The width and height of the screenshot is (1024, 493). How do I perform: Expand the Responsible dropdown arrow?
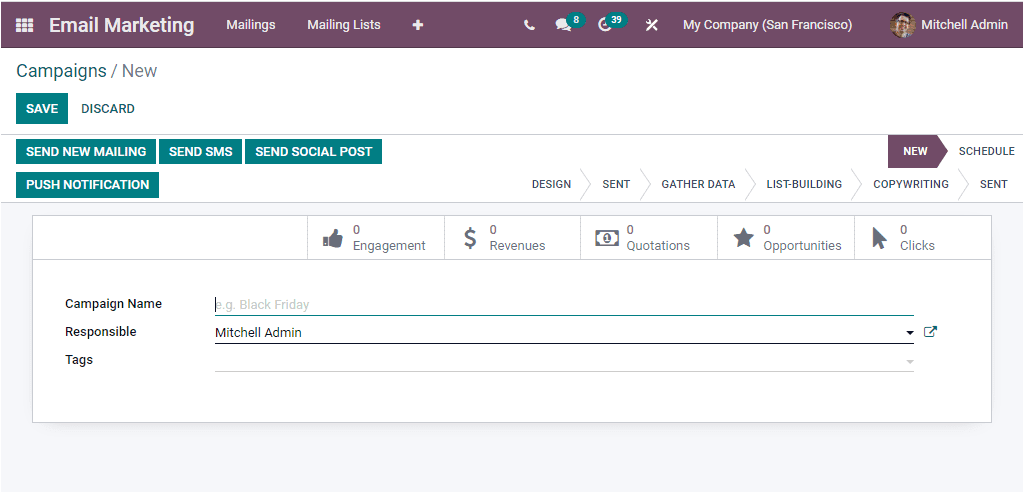[x=910, y=333]
